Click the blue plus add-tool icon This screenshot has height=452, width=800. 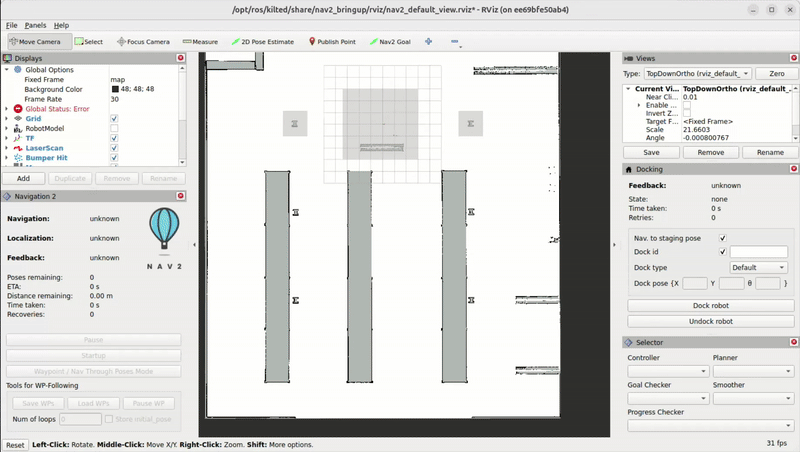click(429, 42)
